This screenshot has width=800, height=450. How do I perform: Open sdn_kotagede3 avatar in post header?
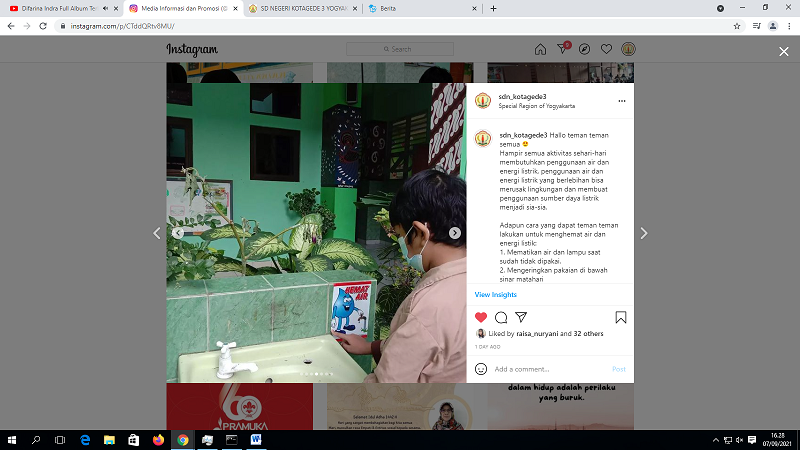[x=483, y=101]
